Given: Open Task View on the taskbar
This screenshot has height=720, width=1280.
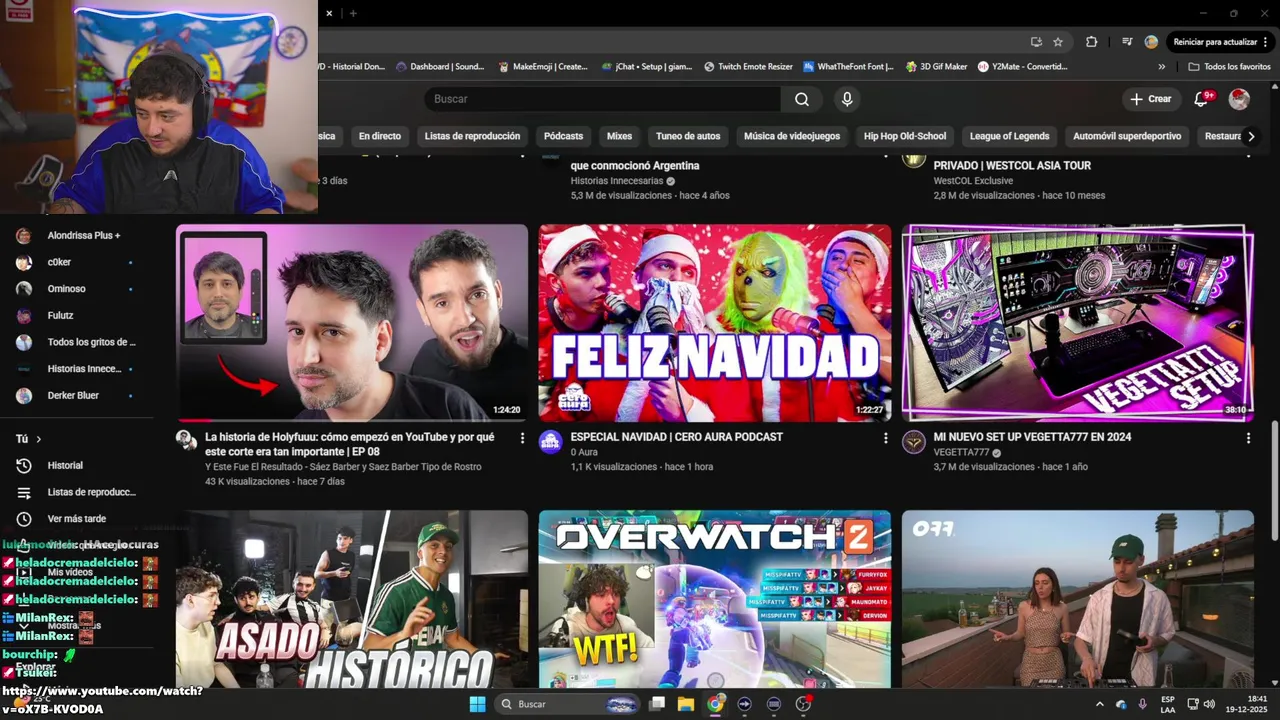Looking at the screenshot, I should click(x=657, y=704).
